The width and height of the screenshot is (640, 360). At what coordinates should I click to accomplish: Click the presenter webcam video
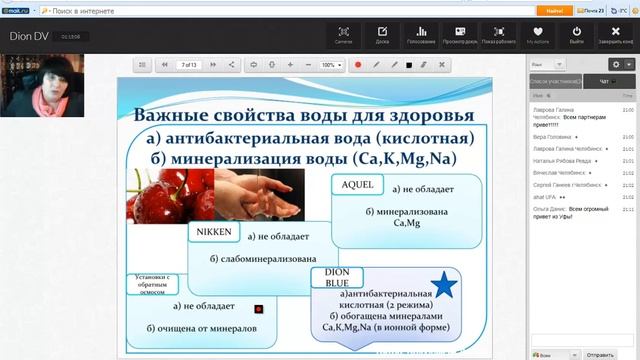(x=42, y=86)
